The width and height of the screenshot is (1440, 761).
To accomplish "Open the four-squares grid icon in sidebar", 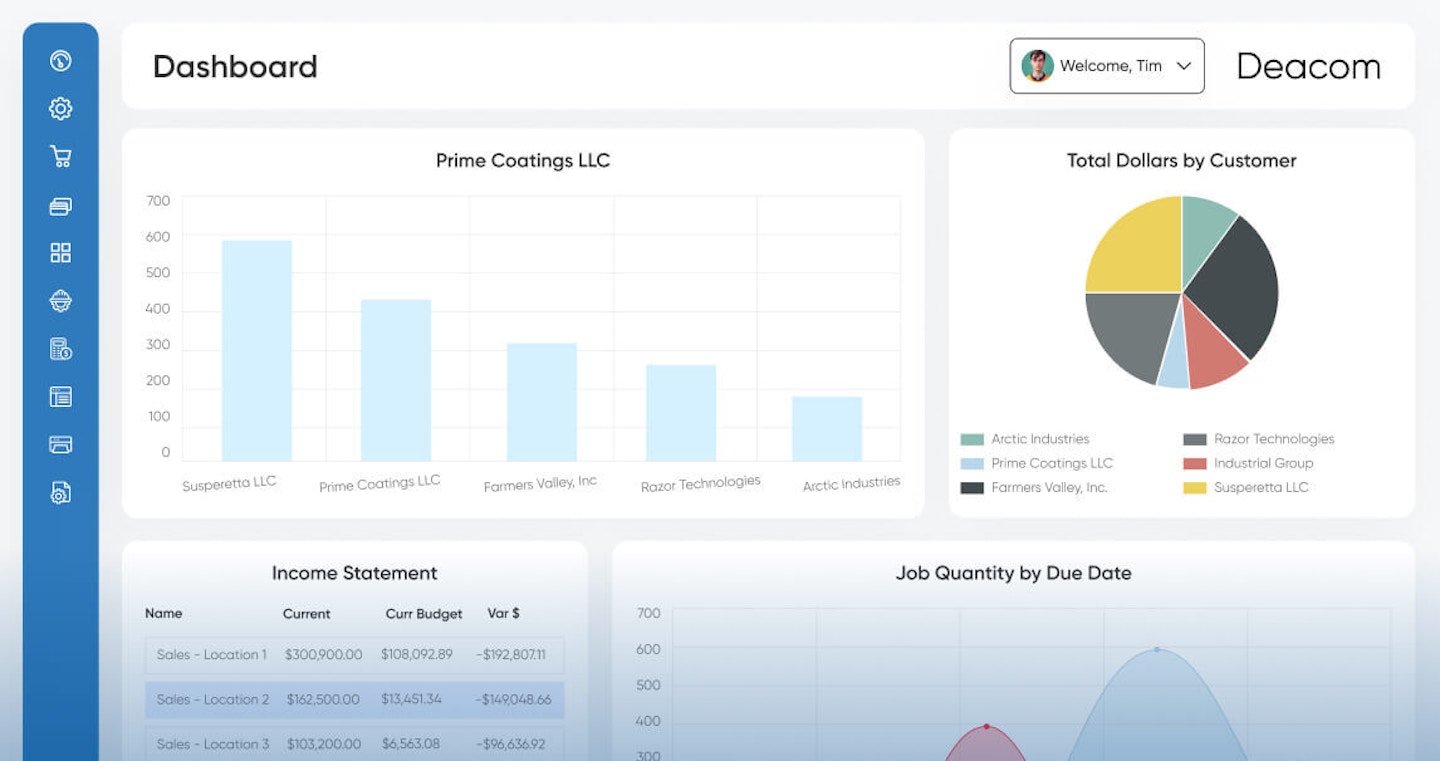I will [61, 253].
